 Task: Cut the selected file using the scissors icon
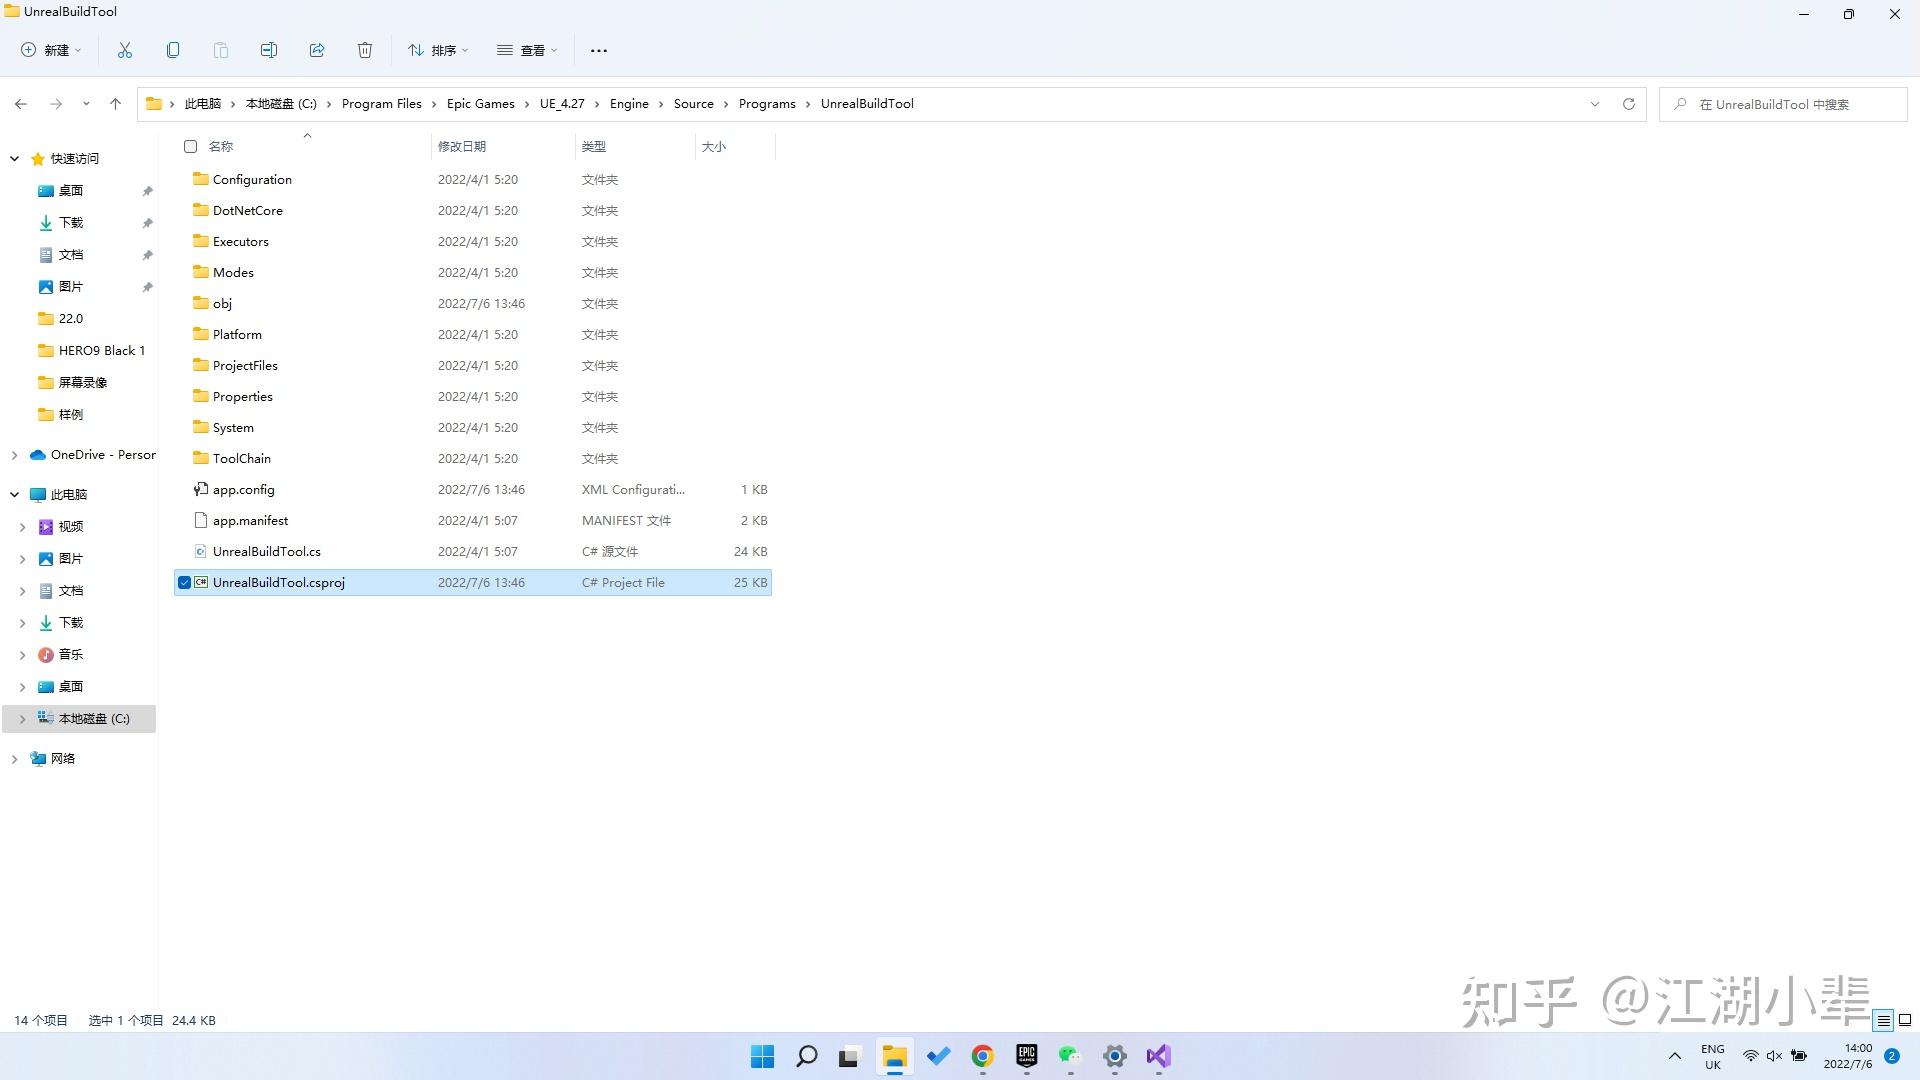pyautogui.click(x=124, y=50)
